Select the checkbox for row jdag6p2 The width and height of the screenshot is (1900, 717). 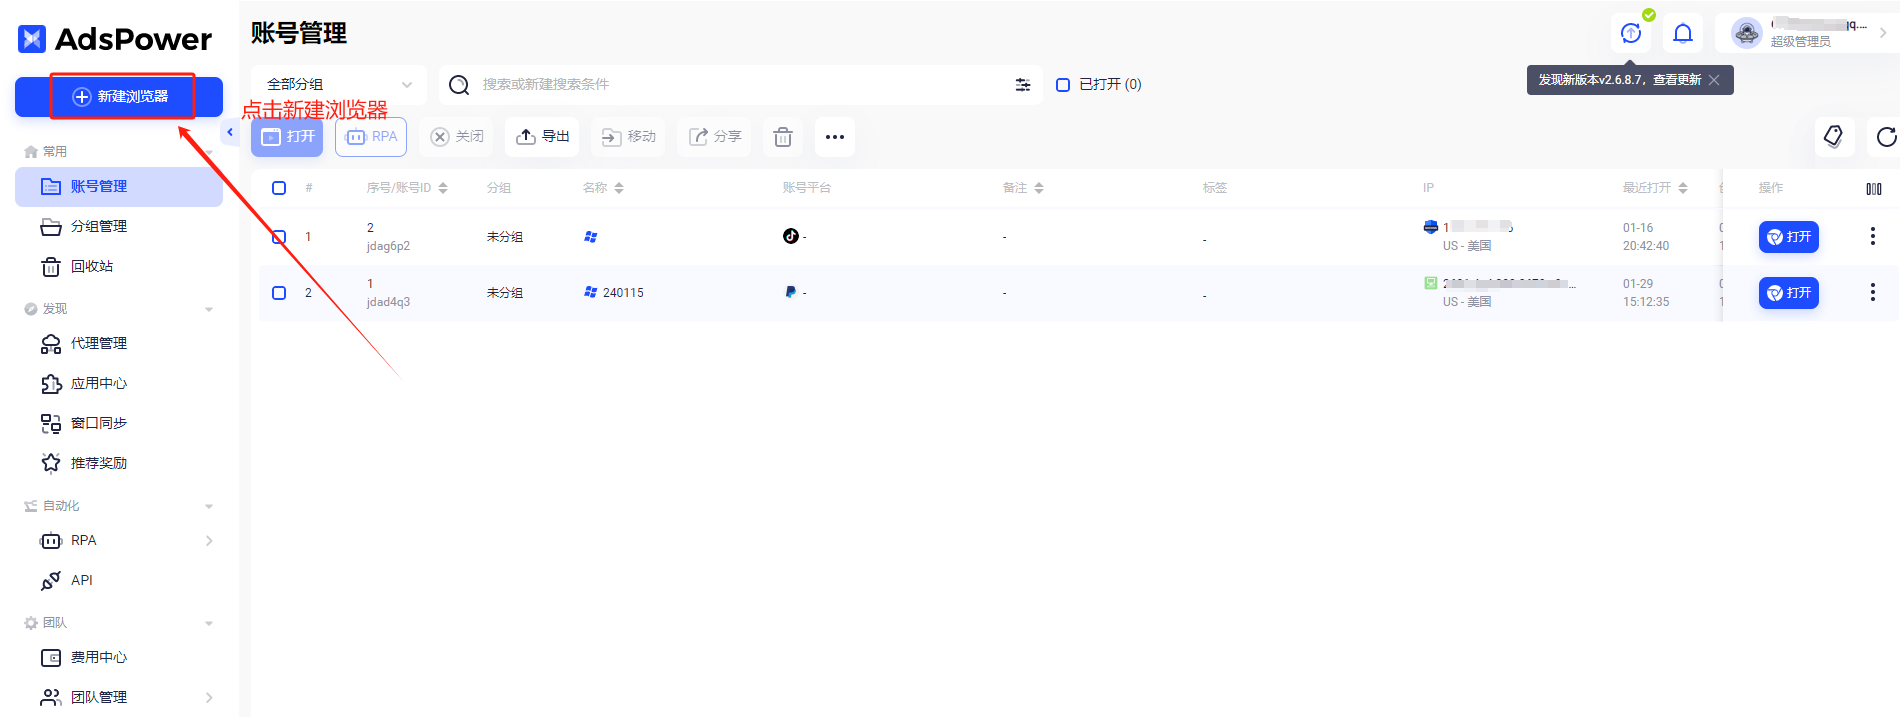(x=279, y=237)
